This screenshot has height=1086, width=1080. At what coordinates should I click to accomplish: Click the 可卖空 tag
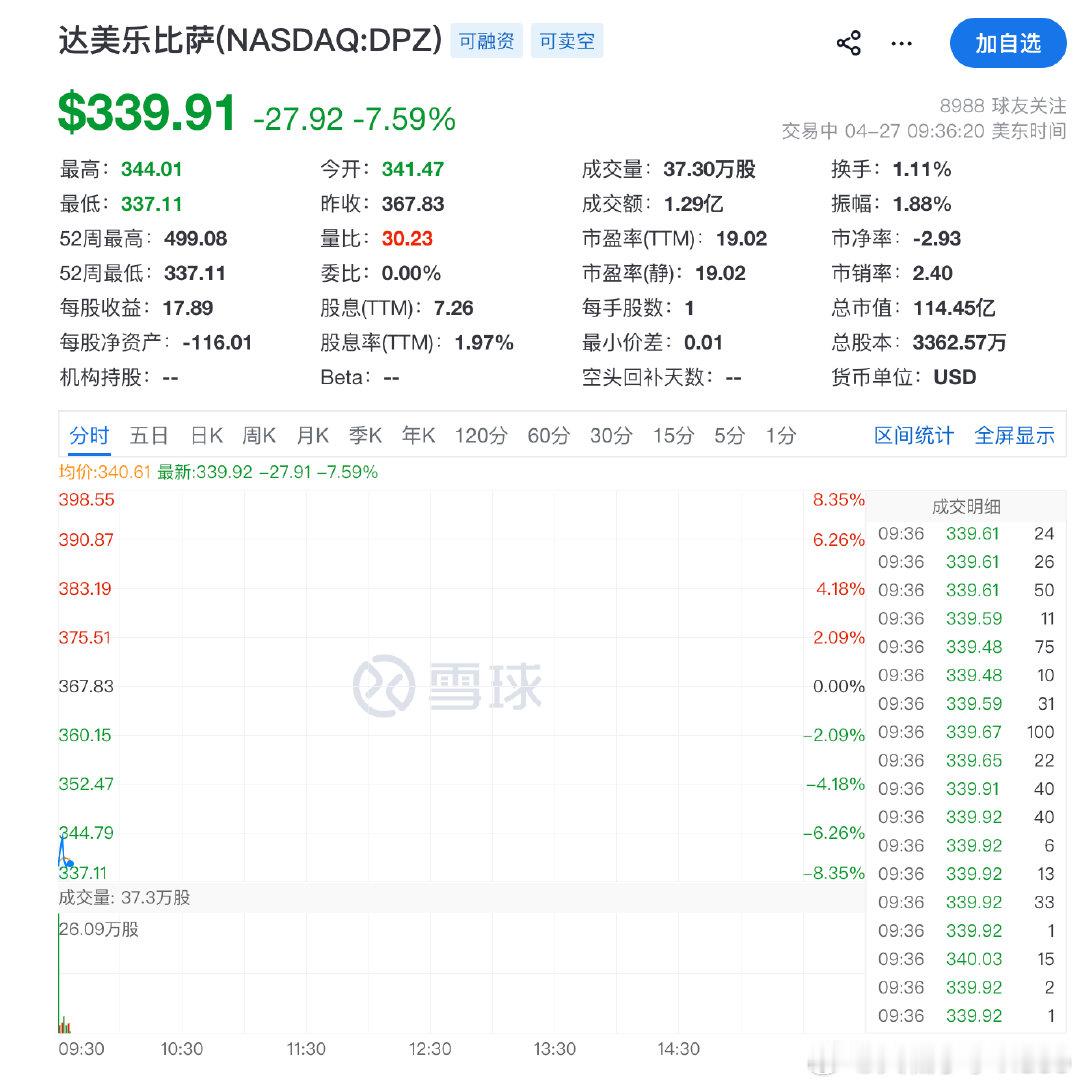pos(567,41)
